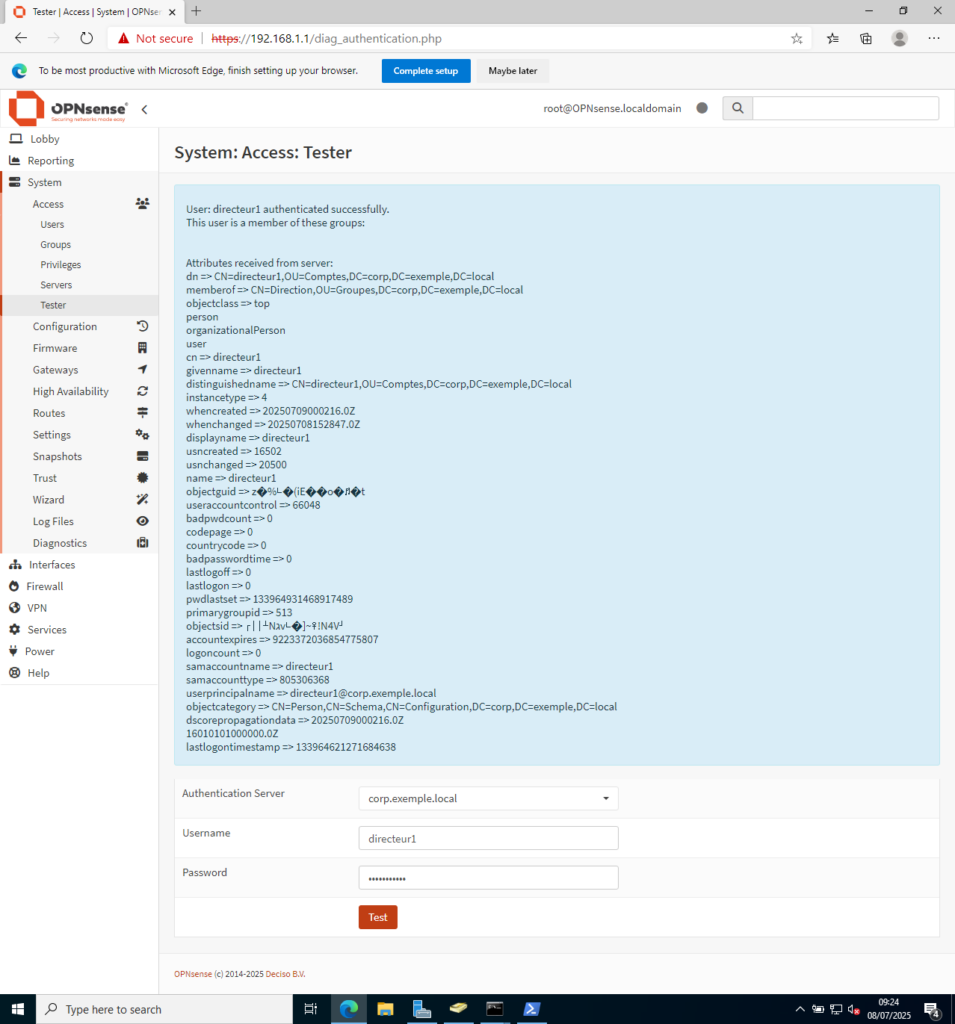Click the Reporting chart icon
The image size is (955, 1024).
click(x=14, y=161)
